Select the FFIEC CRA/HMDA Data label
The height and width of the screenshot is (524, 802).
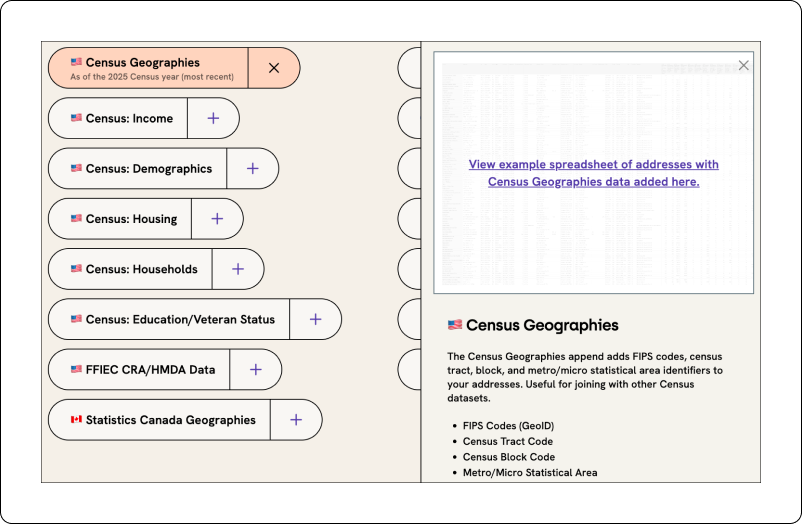(150, 369)
